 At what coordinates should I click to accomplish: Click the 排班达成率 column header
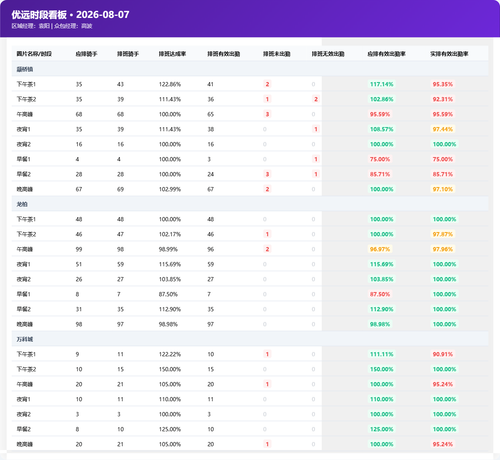(x=172, y=54)
